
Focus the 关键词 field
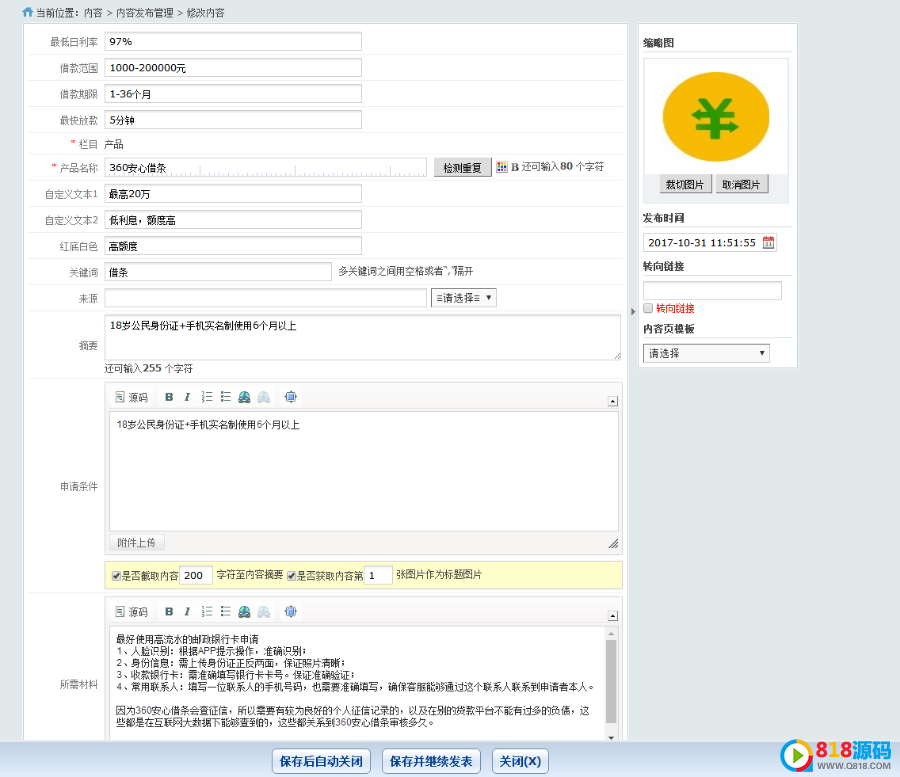[x=218, y=272]
